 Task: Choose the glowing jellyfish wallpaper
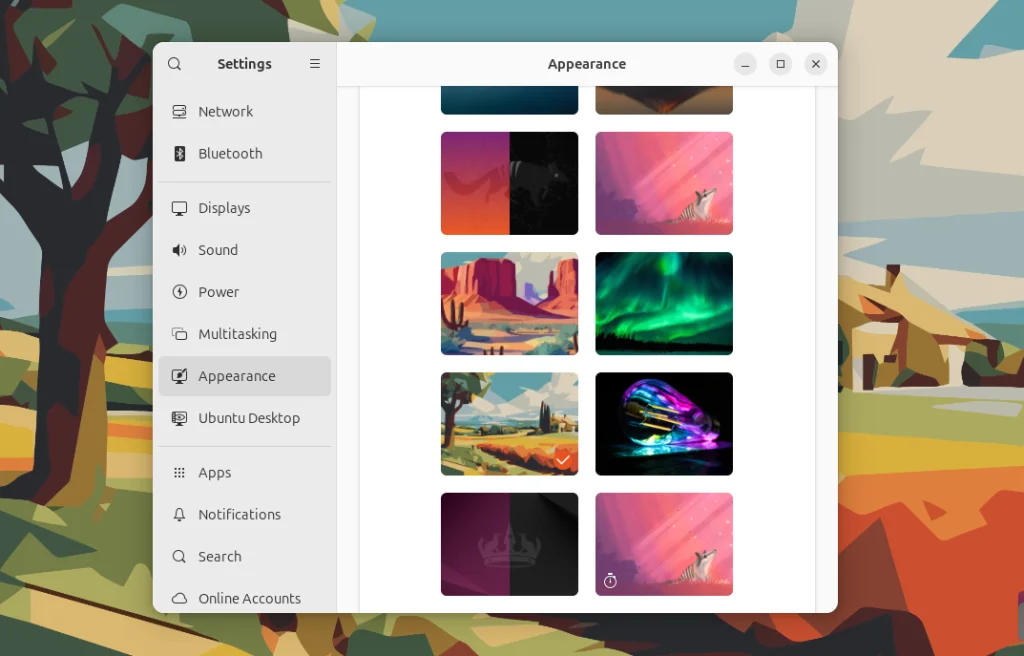click(x=663, y=423)
